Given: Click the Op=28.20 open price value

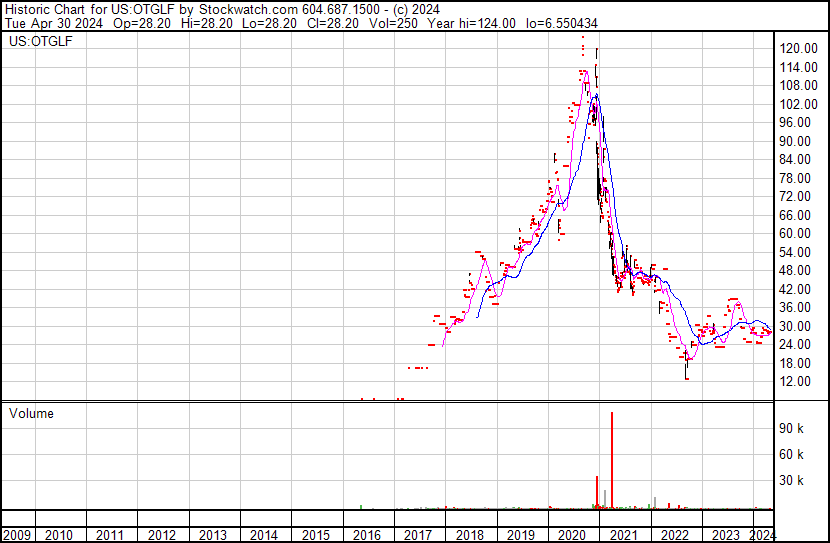Looking at the screenshot, I should click(142, 24).
